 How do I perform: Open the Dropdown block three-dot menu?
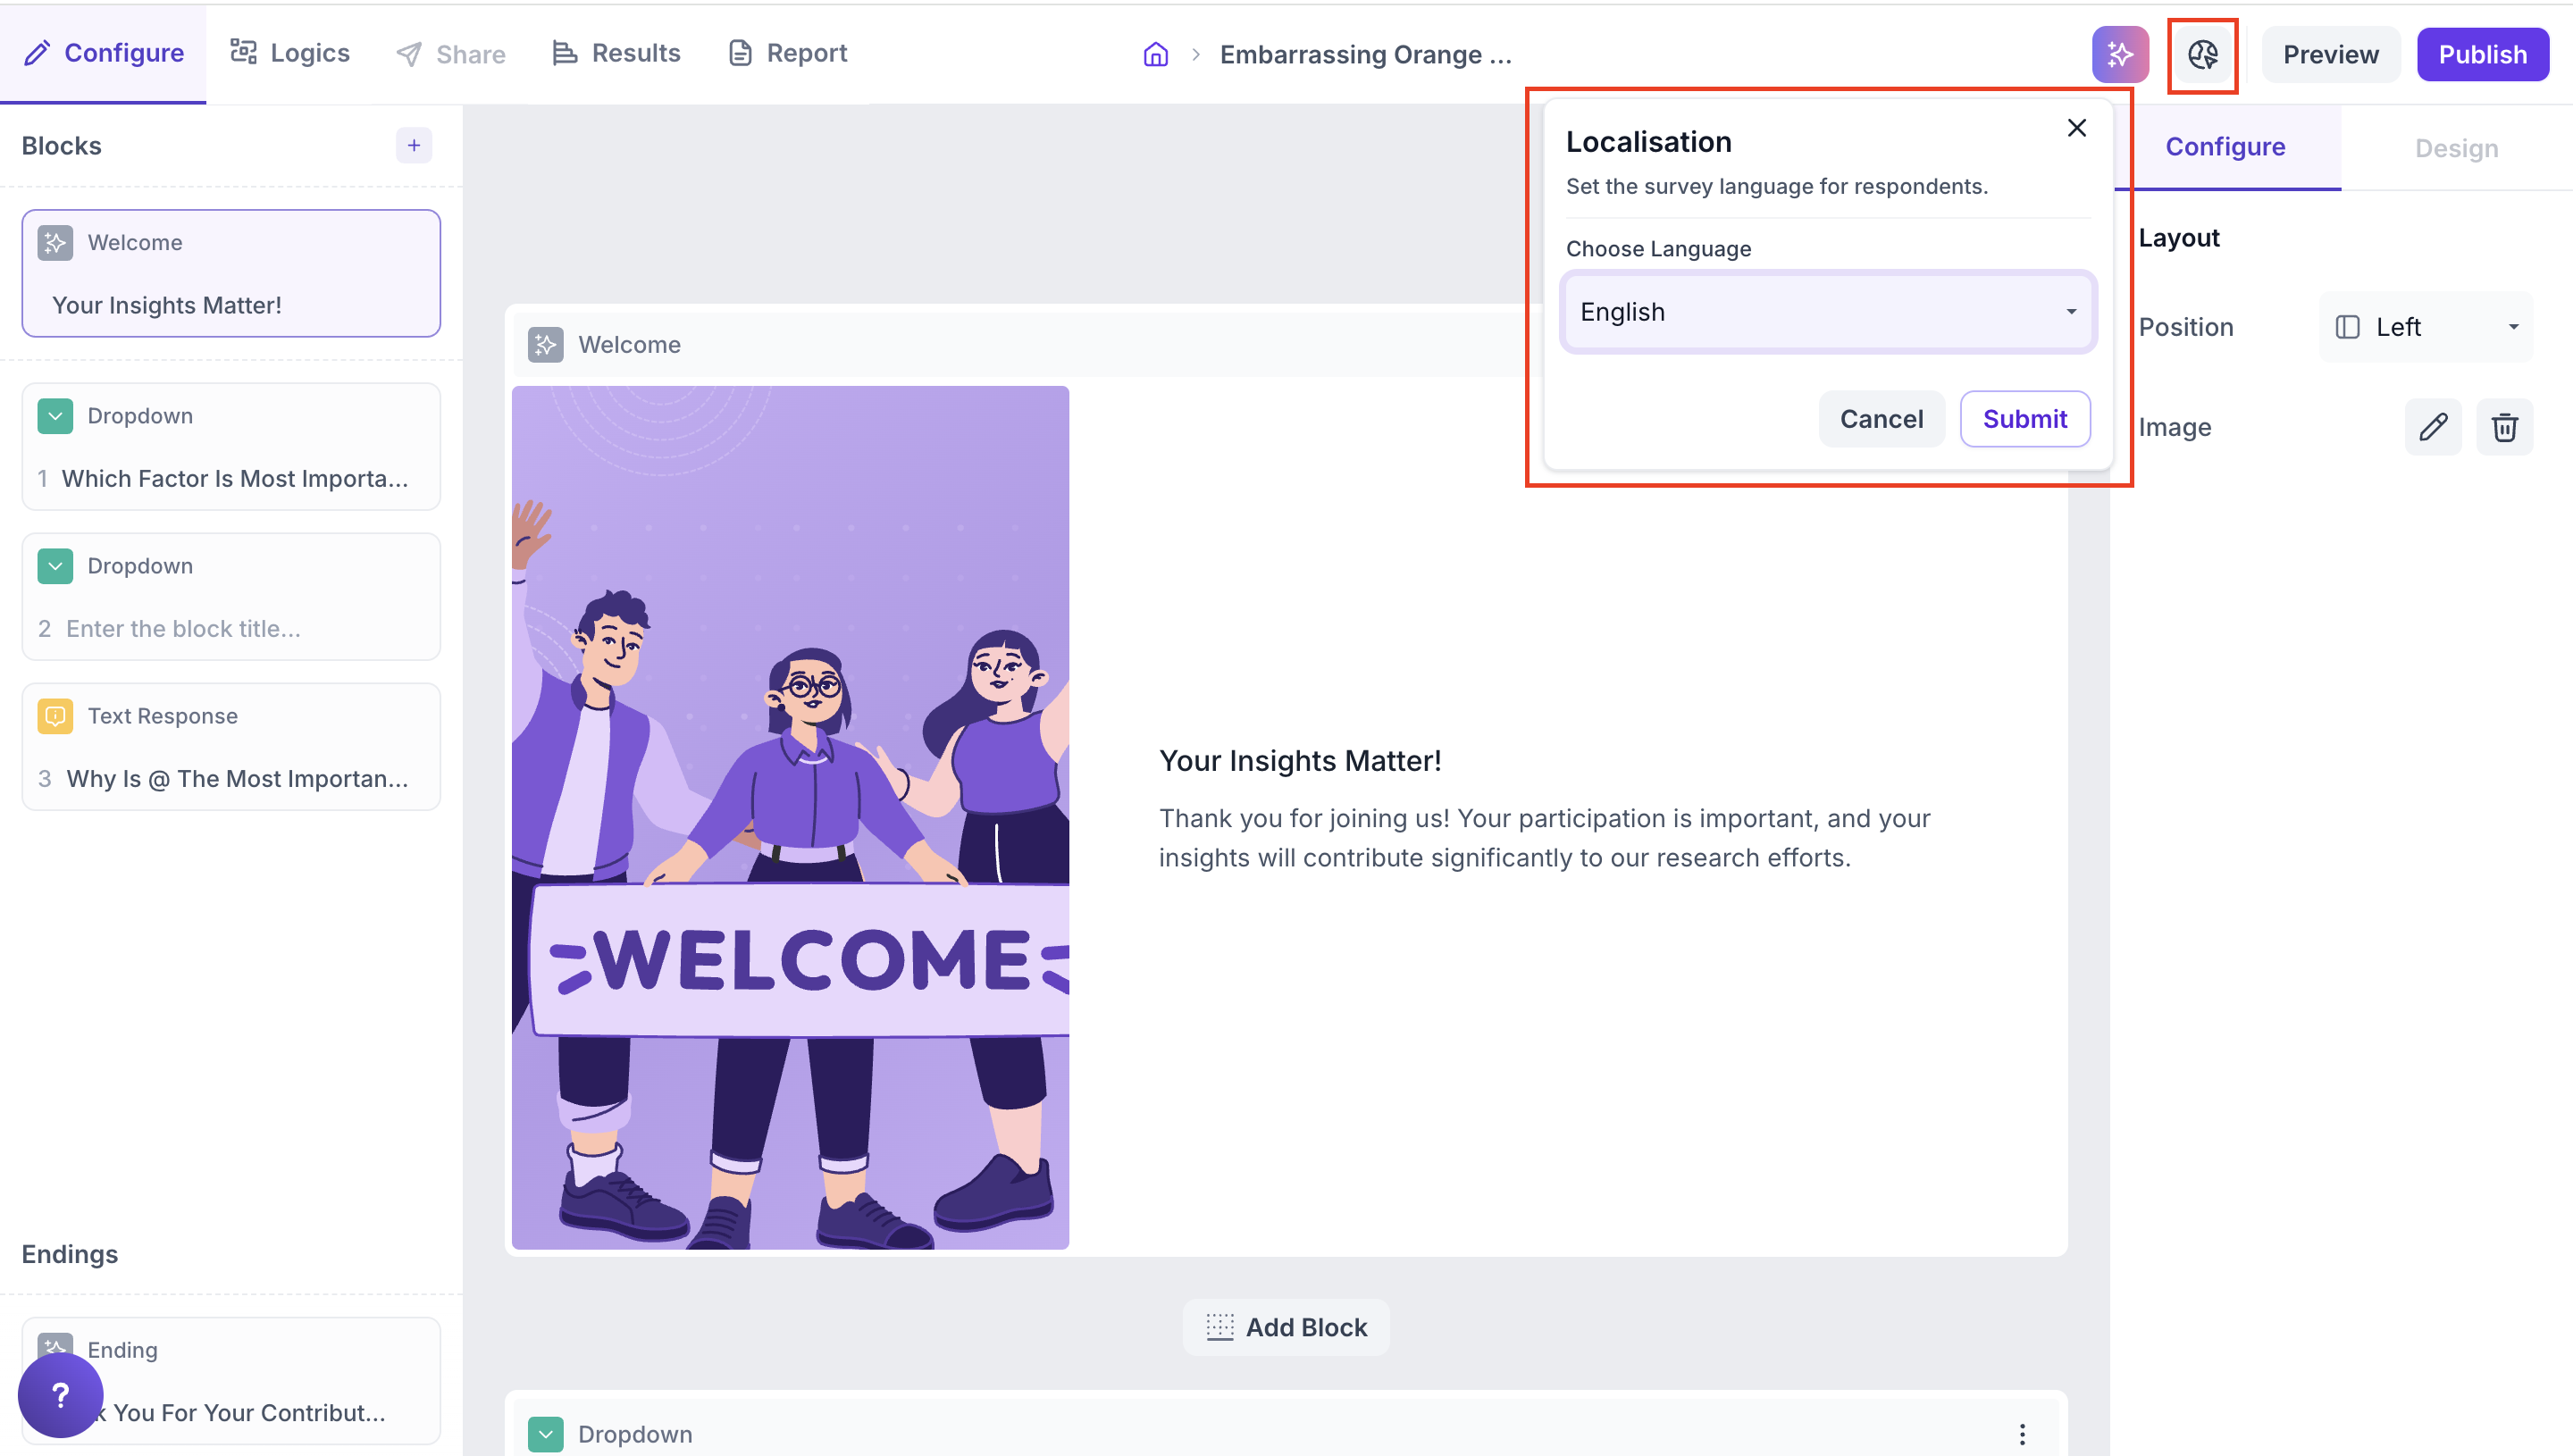point(2021,1434)
